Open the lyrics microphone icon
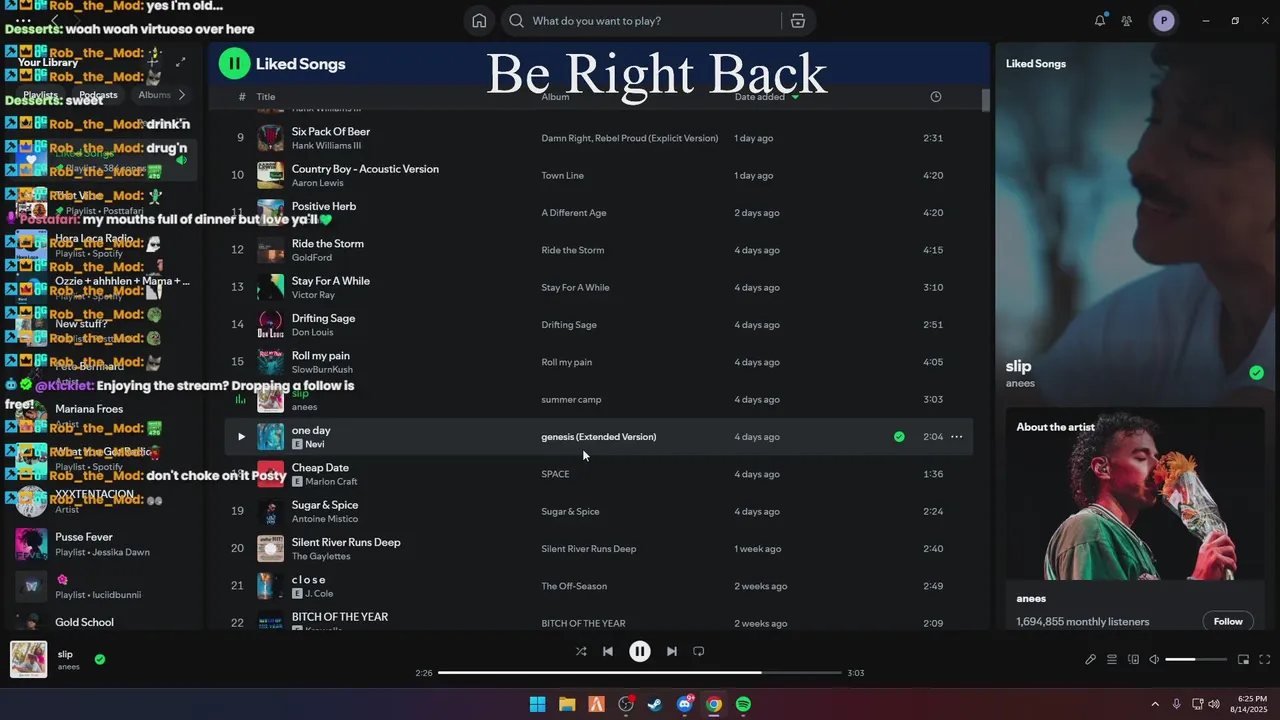The height and width of the screenshot is (720, 1280). pos(1091,659)
